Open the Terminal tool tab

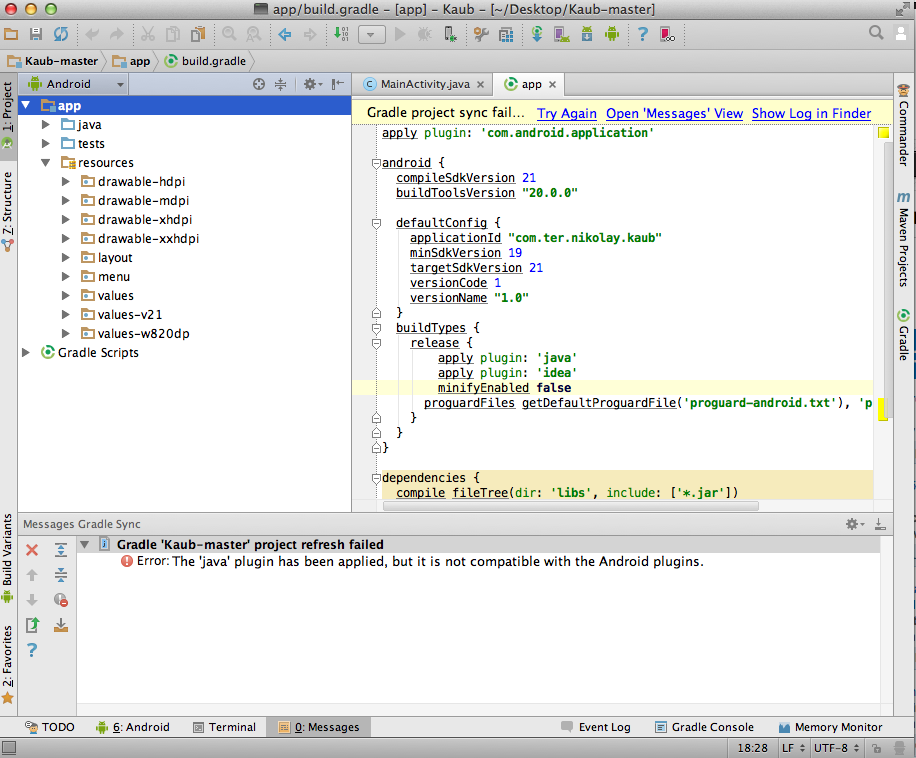coord(224,727)
